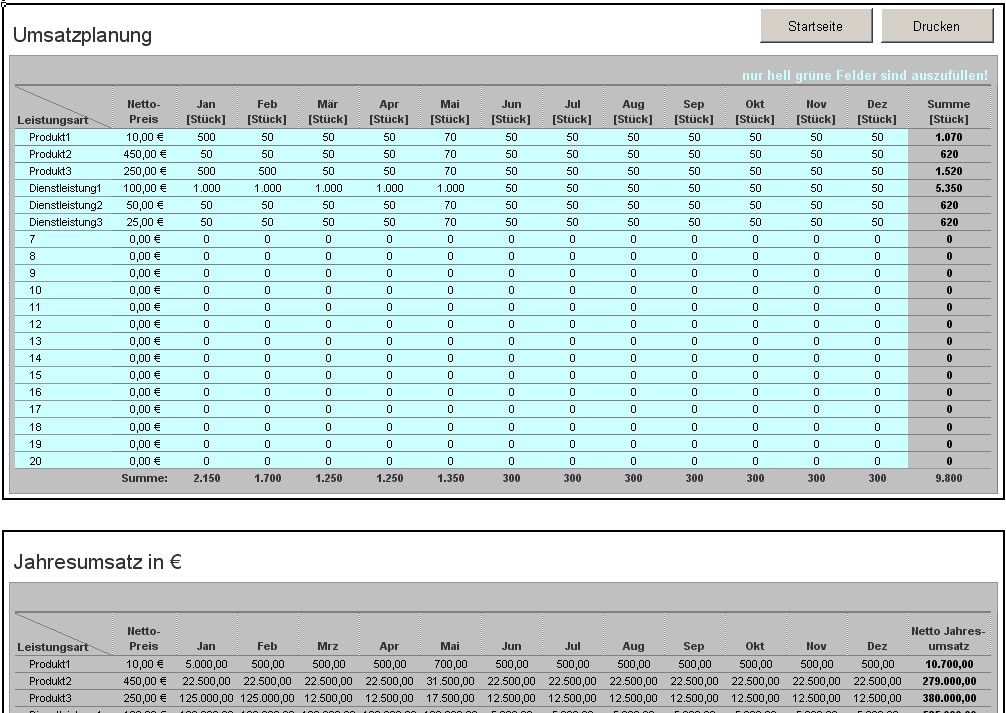Select Produkt1 January quantity 500
The image size is (1006, 713).
[x=207, y=137]
